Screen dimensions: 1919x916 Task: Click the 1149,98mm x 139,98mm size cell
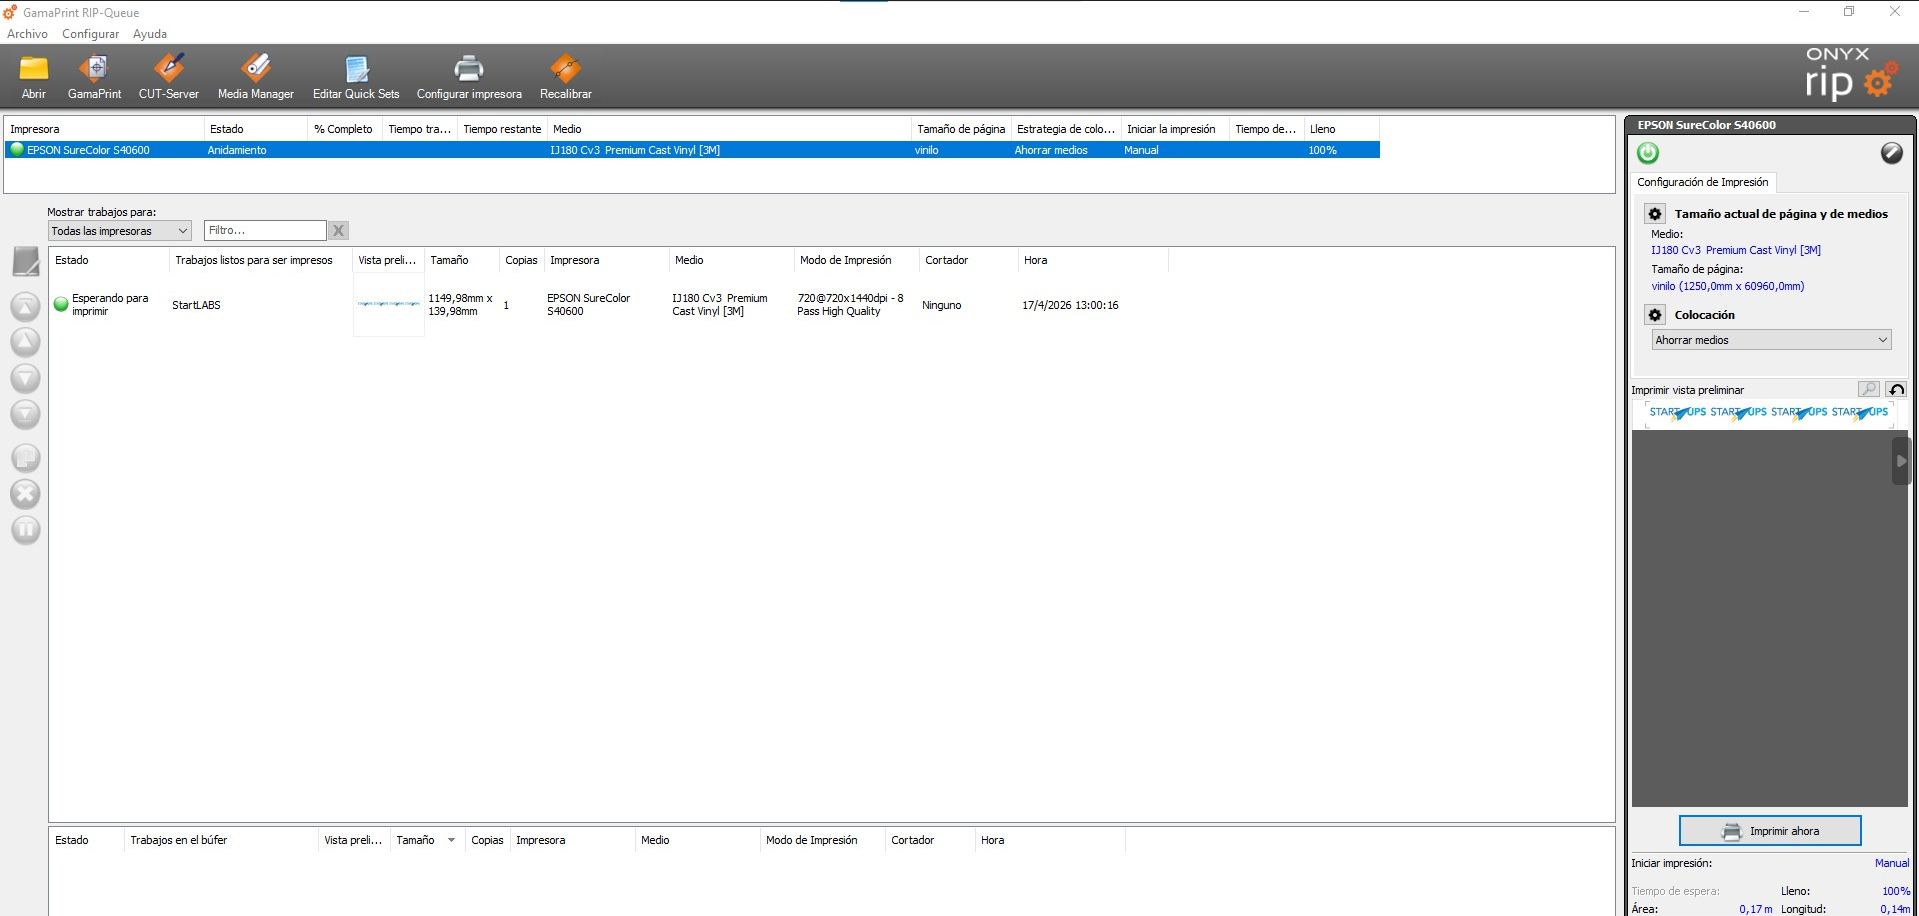tap(460, 305)
